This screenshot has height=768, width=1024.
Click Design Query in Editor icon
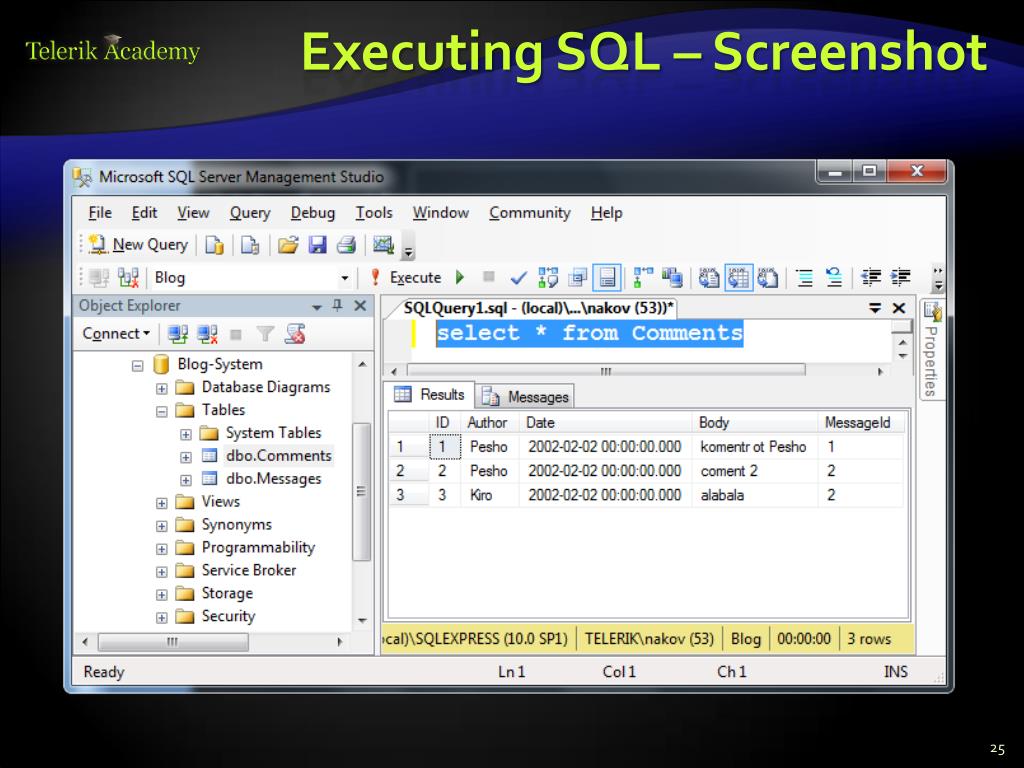577,278
